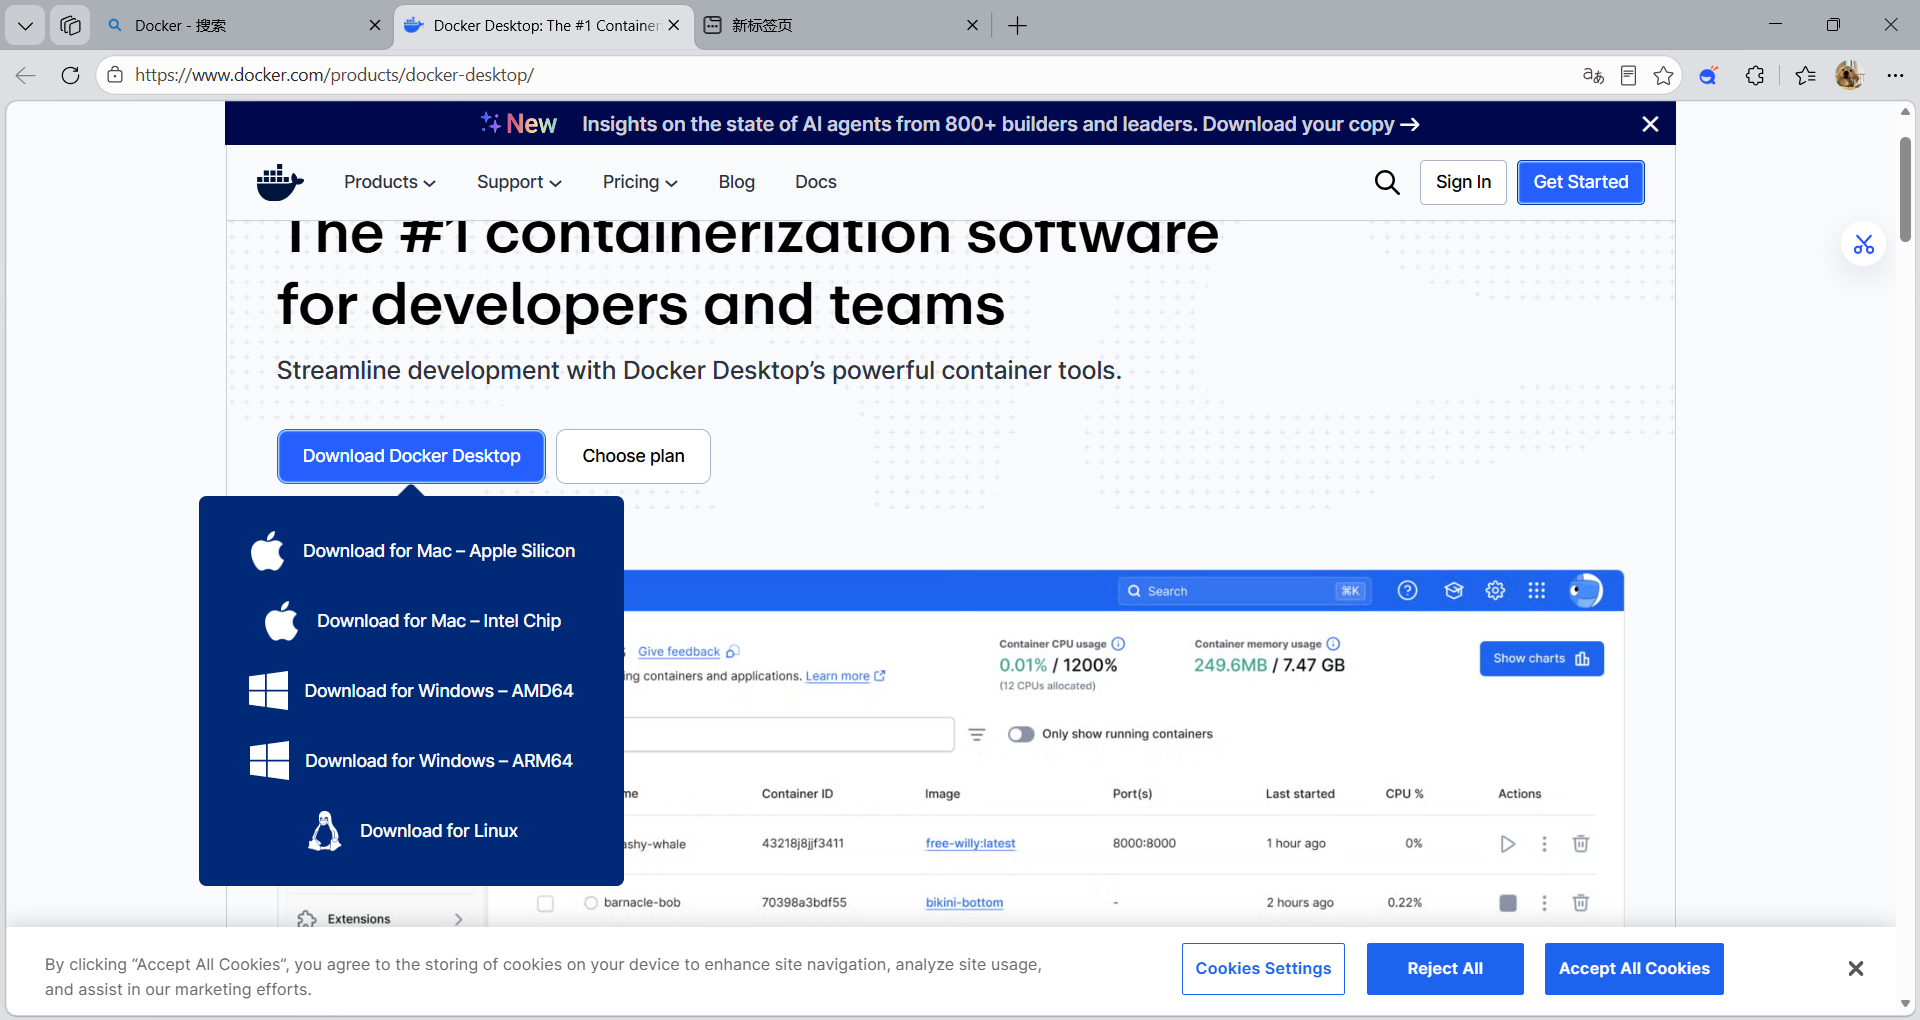This screenshot has width=1920, height=1020.
Task: Open the tab actions workspace icon
Action: (70, 25)
